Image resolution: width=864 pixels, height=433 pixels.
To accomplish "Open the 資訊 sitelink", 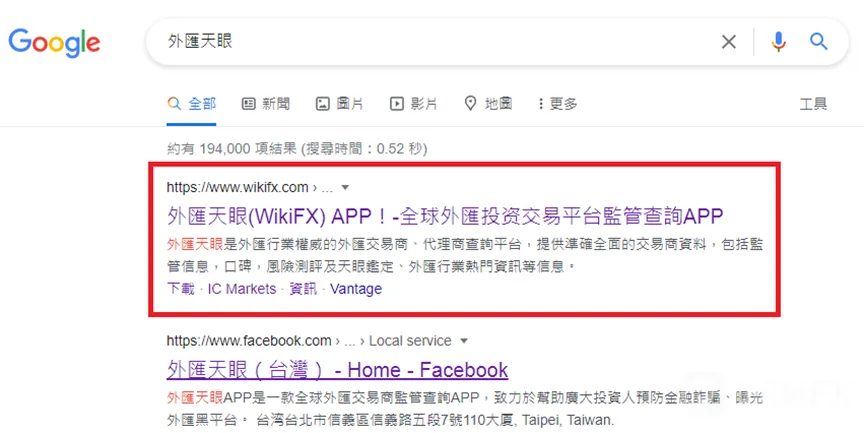I will point(303,289).
